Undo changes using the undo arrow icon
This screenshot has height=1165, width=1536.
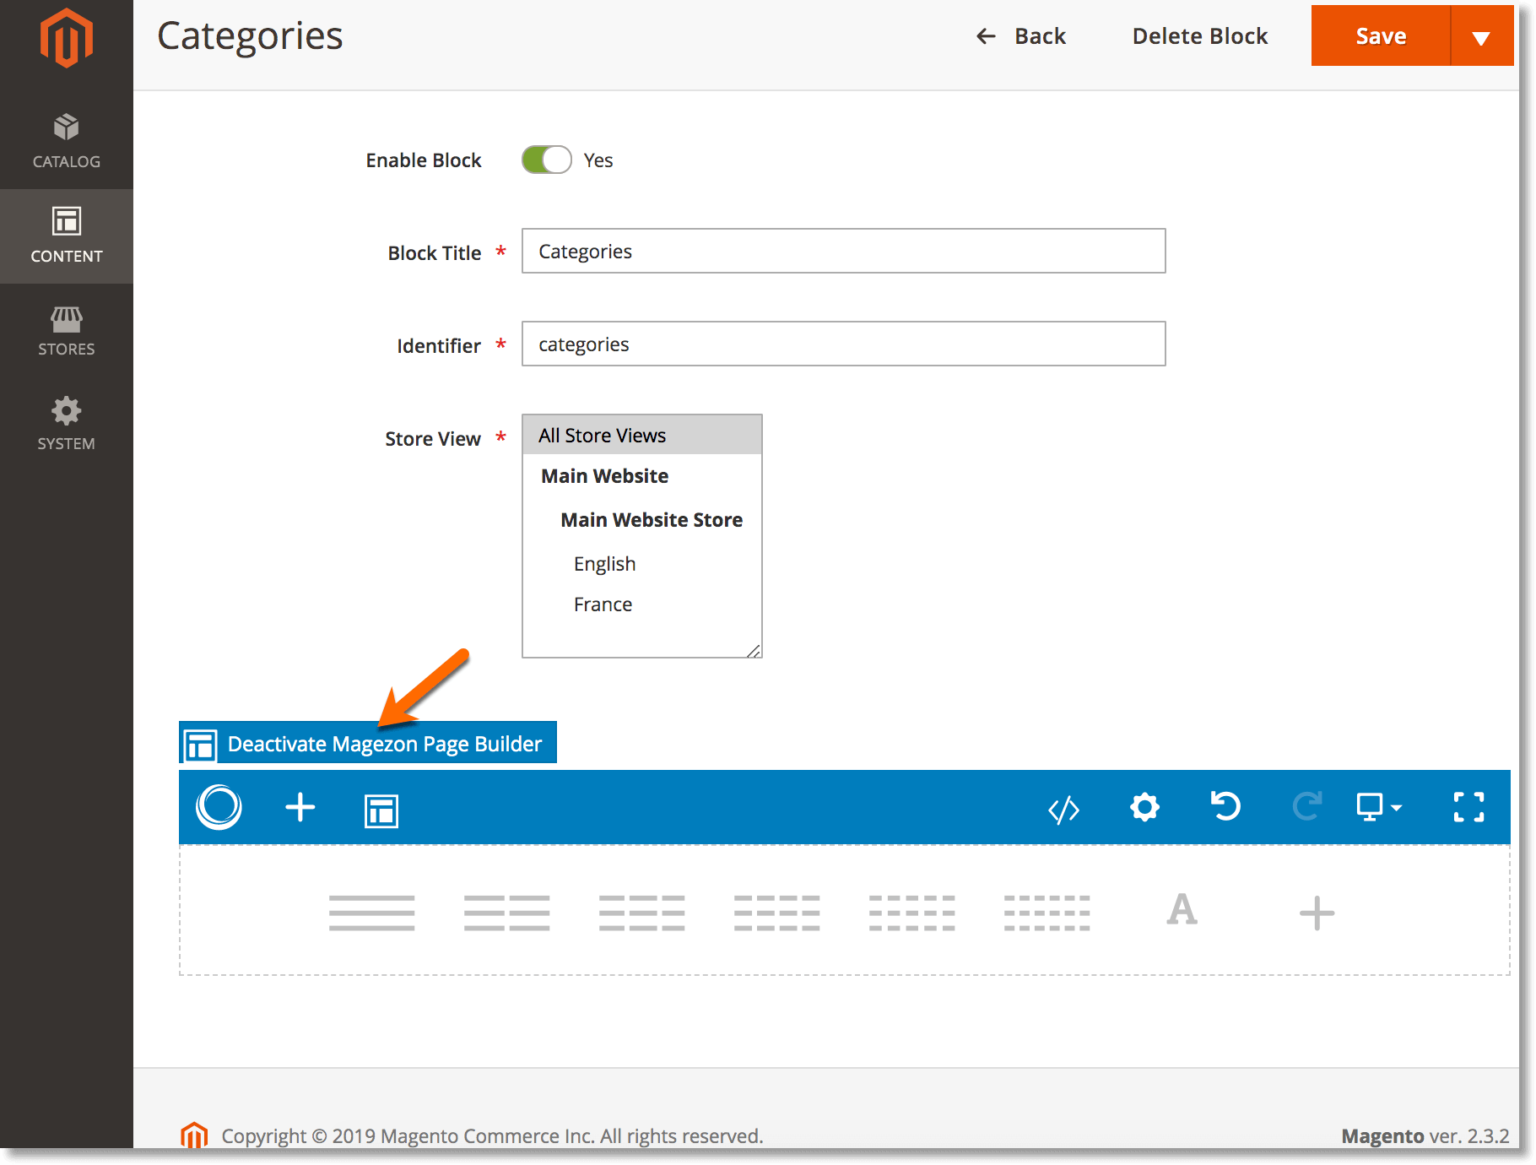pos(1226,807)
